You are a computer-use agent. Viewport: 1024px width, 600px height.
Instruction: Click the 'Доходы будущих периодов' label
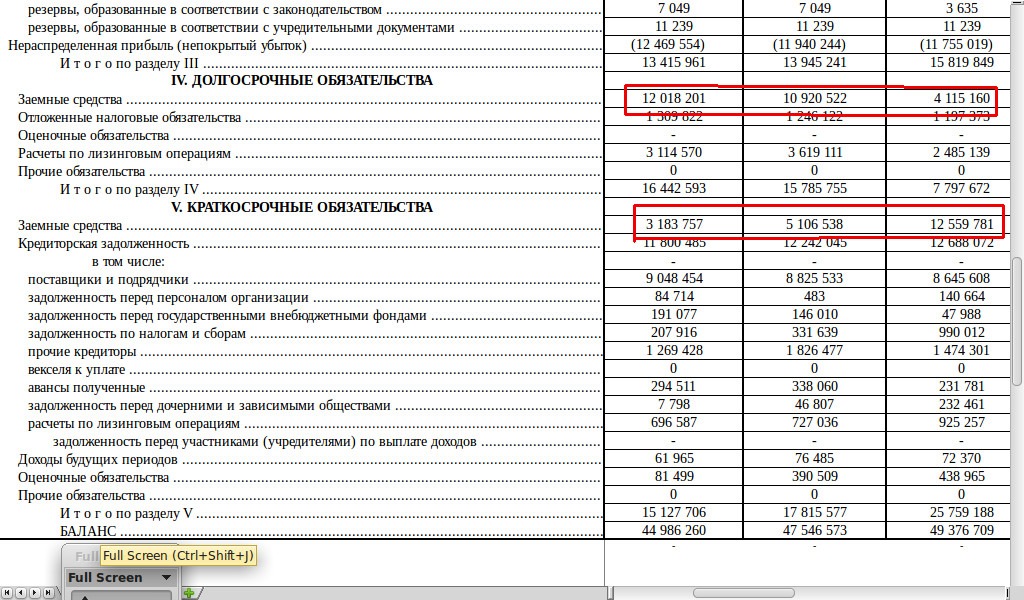click(x=98, y=459)
